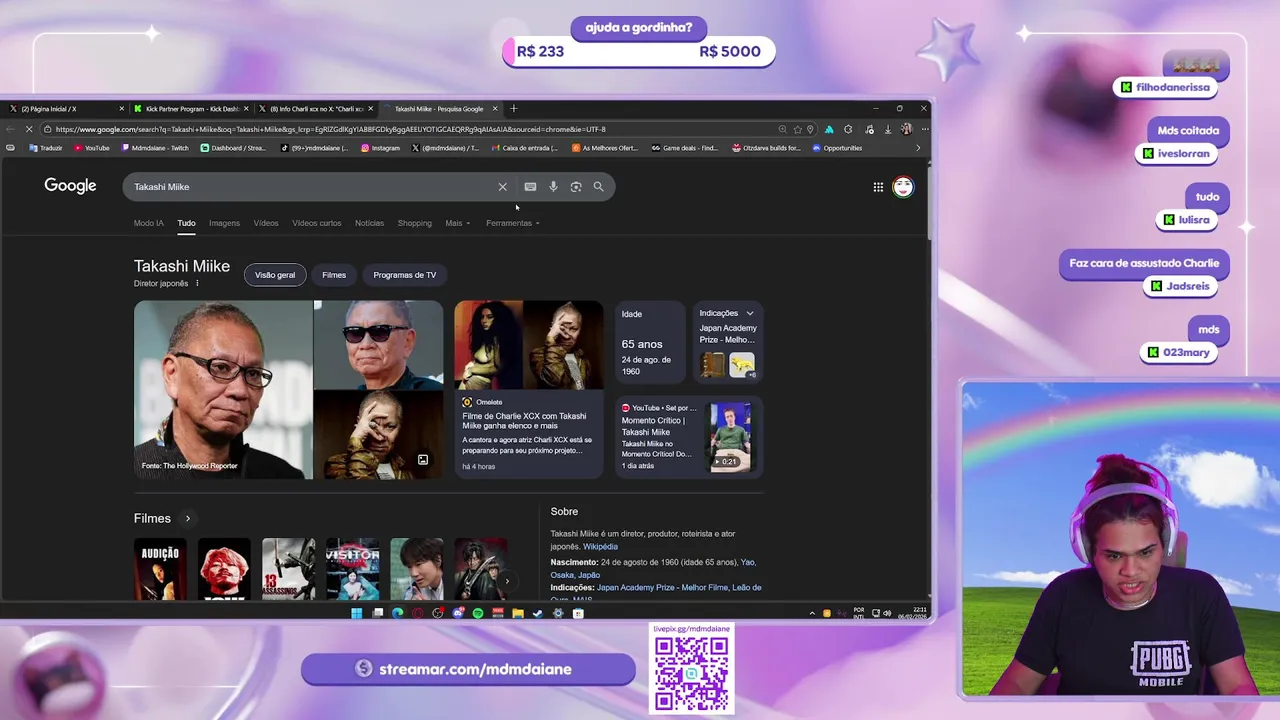Switch to Vídeos curtos tab
1280x720 pixels.
317,223
